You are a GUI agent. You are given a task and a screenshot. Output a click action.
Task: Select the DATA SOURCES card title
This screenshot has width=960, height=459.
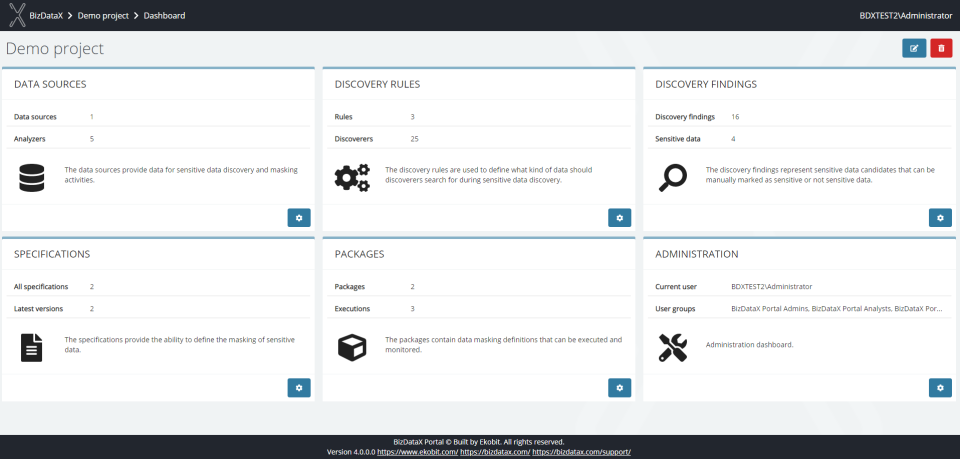coord(50,84)
